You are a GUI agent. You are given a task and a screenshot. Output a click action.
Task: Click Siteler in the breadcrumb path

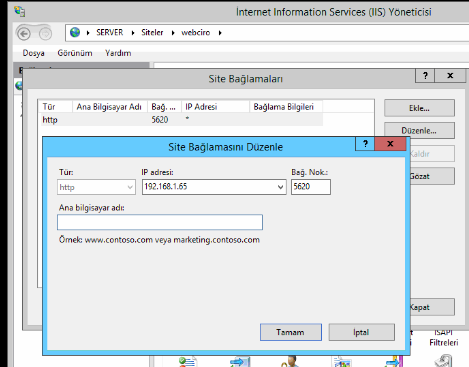(x=152, y=32)
